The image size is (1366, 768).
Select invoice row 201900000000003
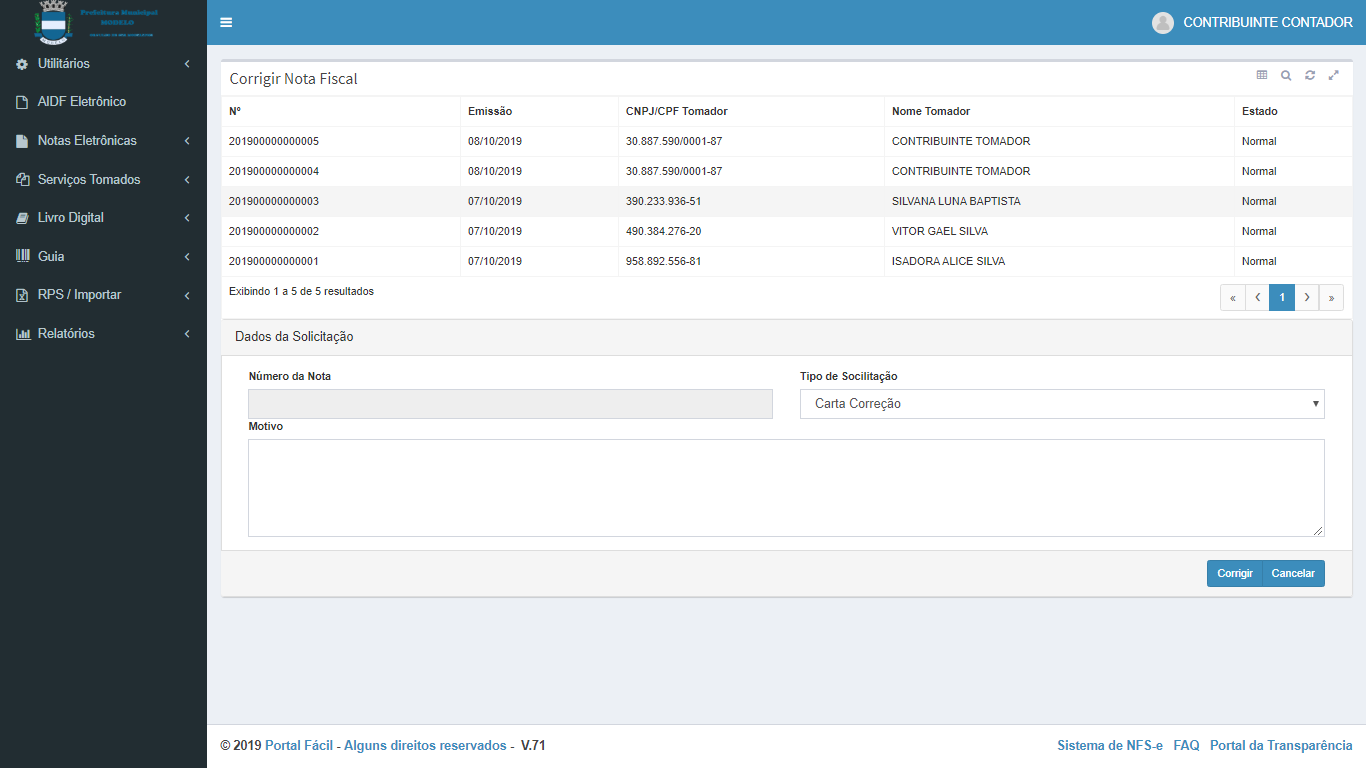[274, 202]
